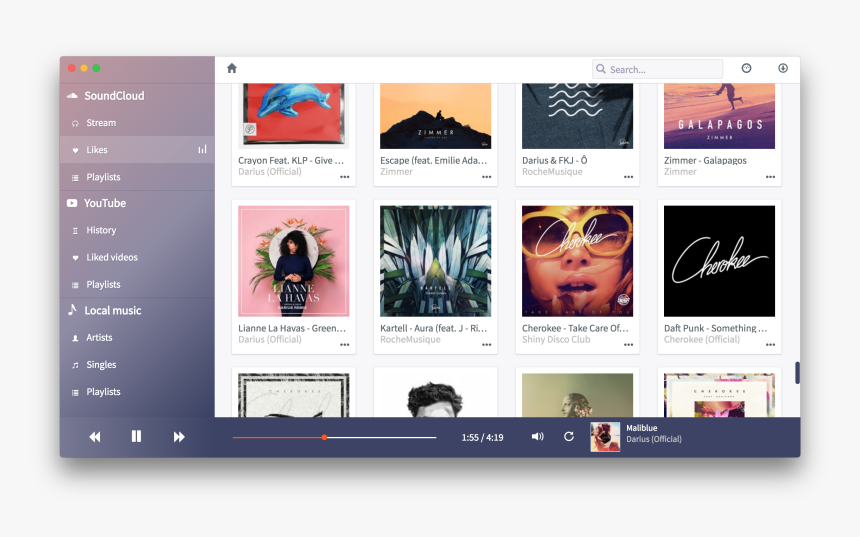Click the search magnifier icon
Screen dimensions: 860x537
(x=601, y=69)
